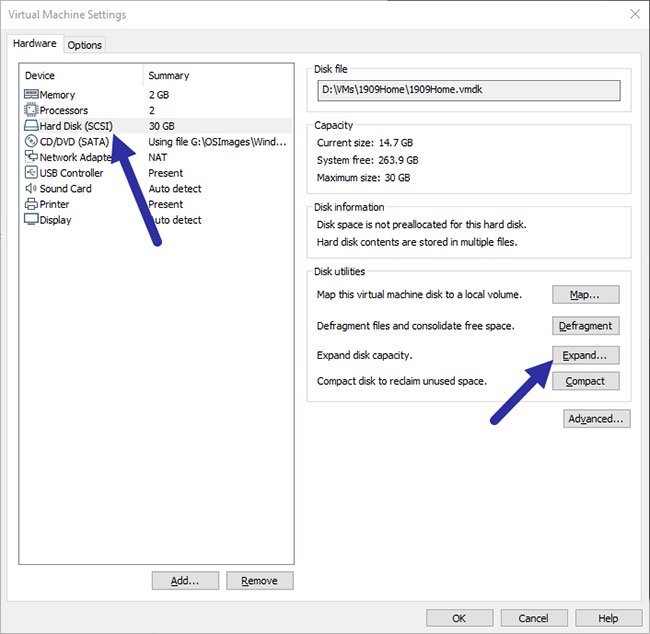Click the Printer device icon
650x634 pixels.
(31, 204)
